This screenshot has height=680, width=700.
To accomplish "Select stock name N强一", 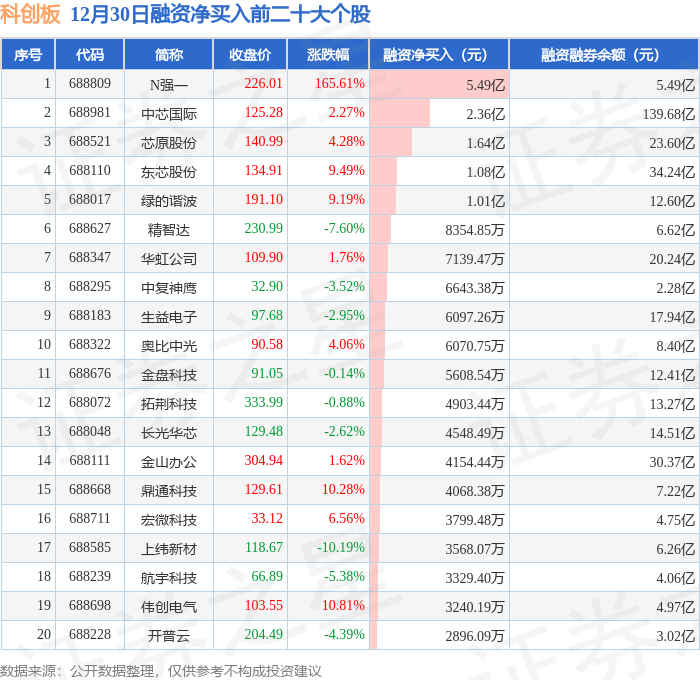I will pos(169,85).
